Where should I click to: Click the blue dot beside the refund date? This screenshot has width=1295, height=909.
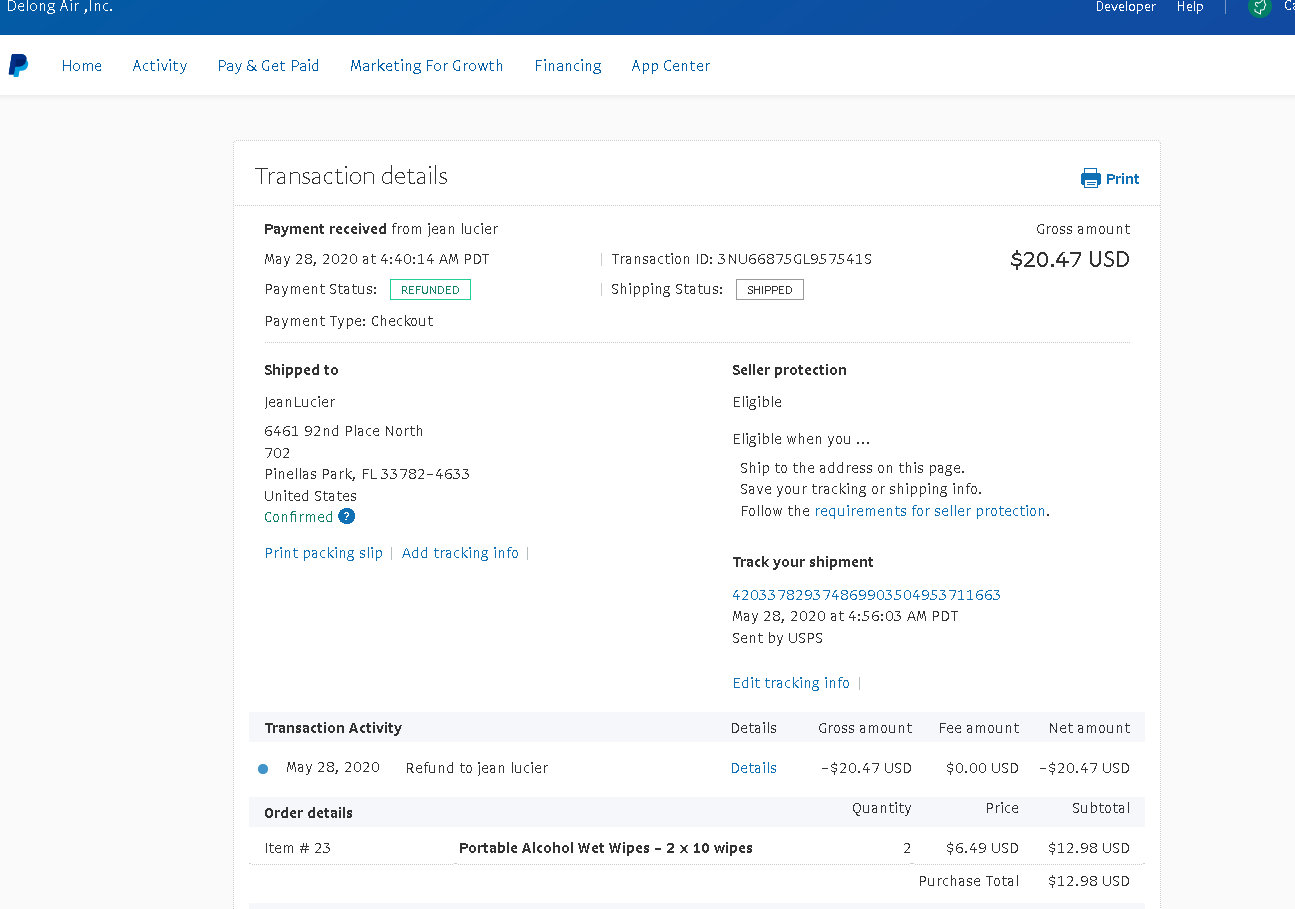click(263, 769)
